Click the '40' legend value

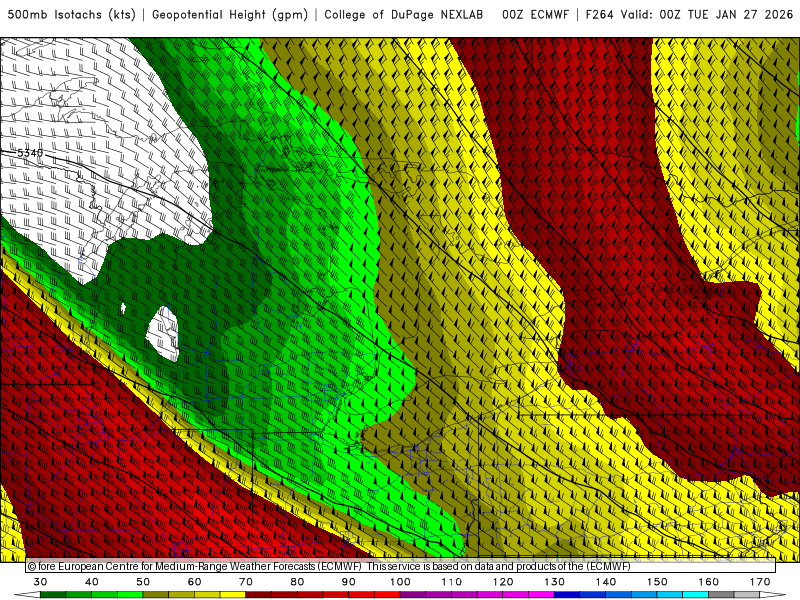pos(92,582)
